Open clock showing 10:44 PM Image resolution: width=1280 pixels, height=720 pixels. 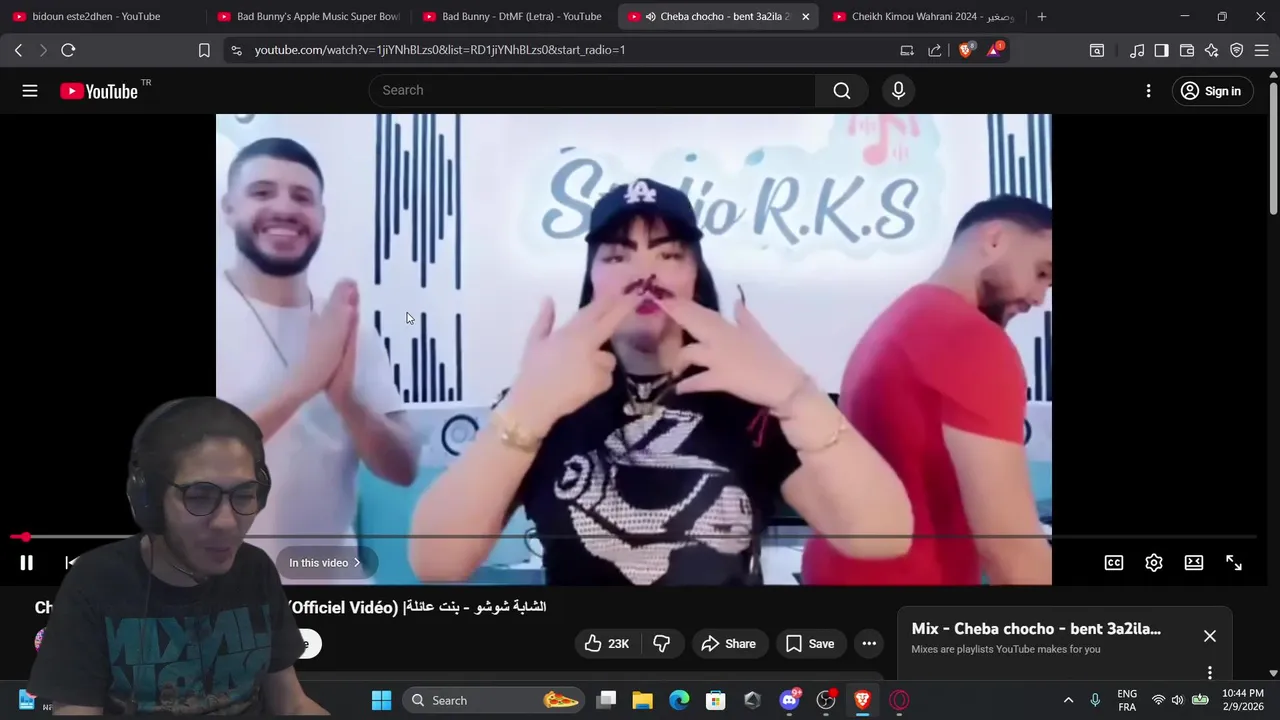tap(1242, 700)
